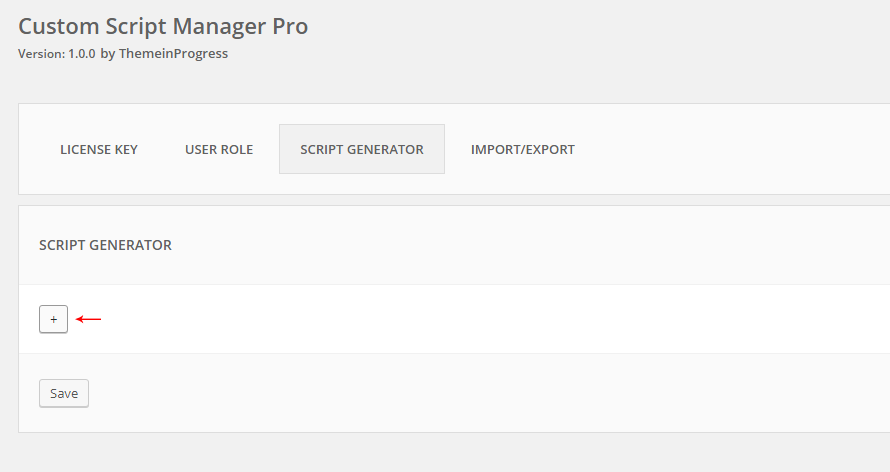Screen dimensions: 890x472
Task: Select the Script Generator tab
Action: (361, 149)
